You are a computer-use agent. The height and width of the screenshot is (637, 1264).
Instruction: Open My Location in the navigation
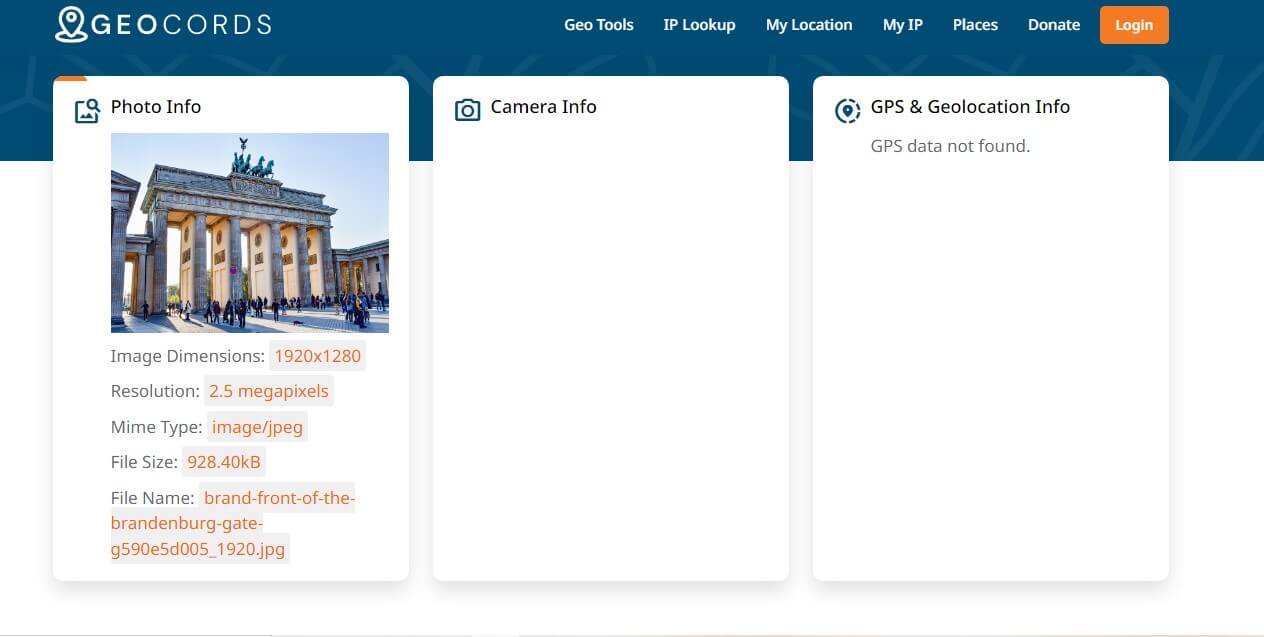[808, 25]
